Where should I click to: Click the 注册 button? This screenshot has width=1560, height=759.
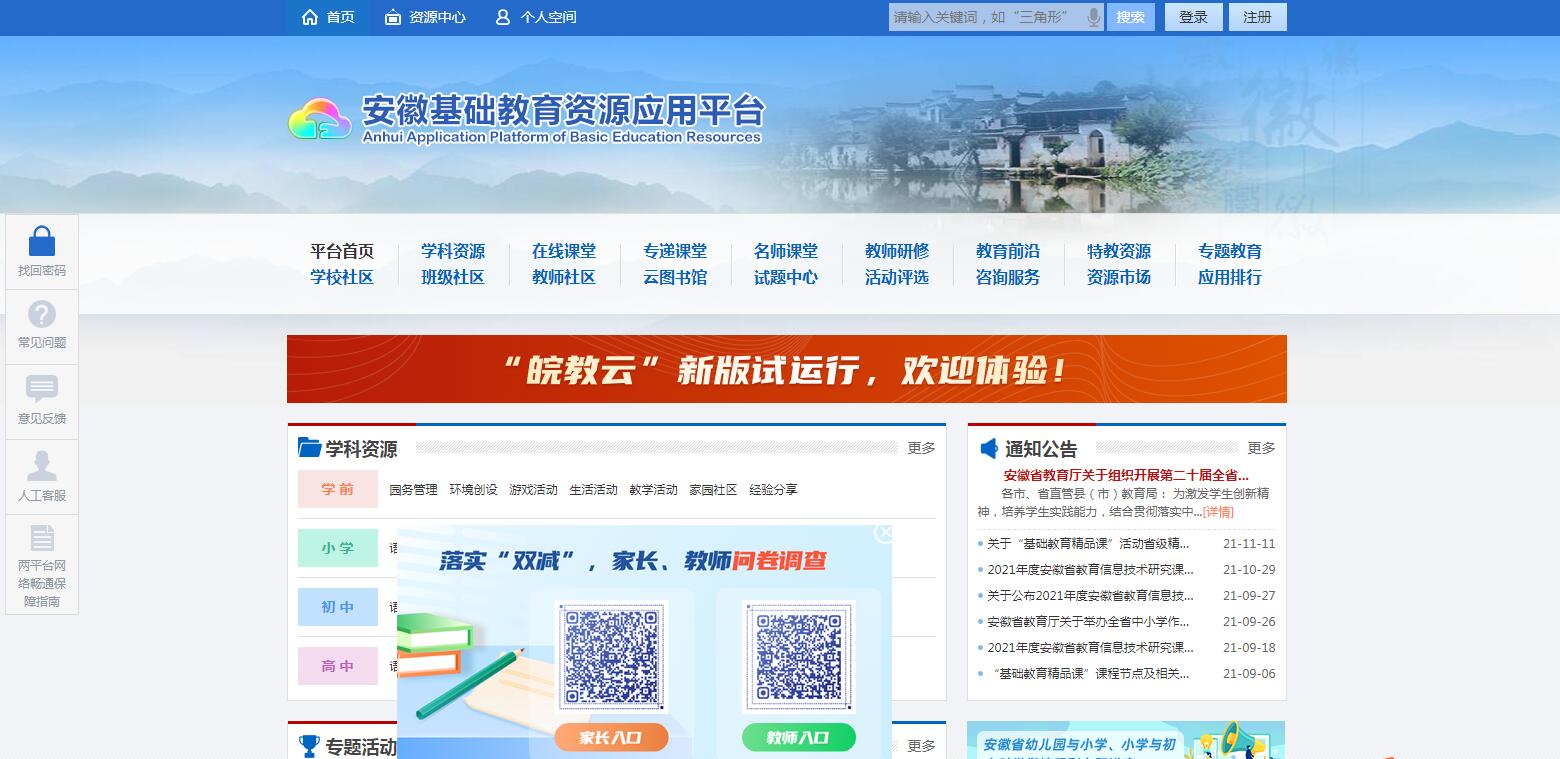[x=1257, y=17]
